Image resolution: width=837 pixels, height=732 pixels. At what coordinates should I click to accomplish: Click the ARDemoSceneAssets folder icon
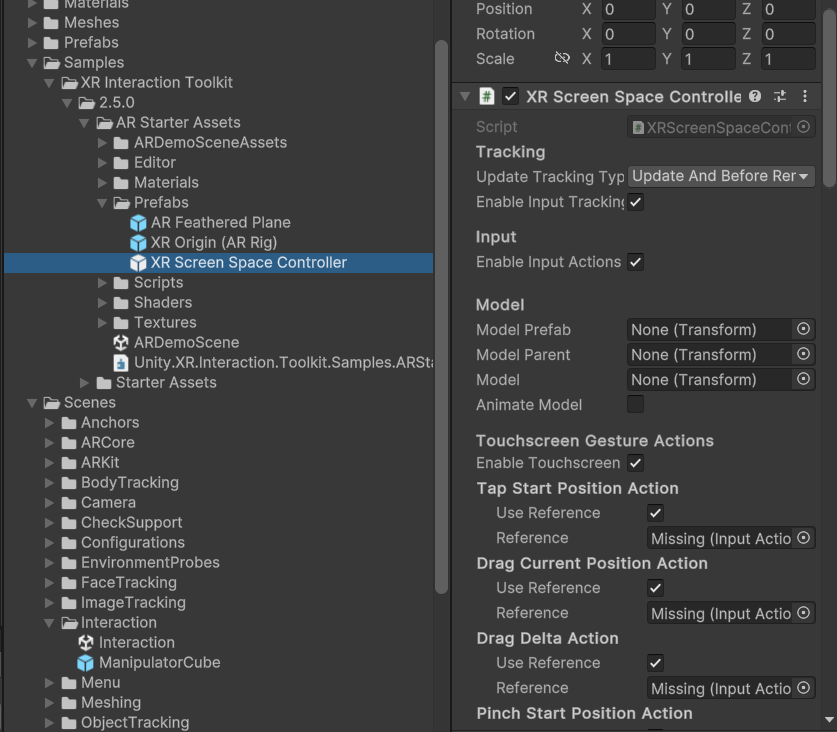click(121, 143)
